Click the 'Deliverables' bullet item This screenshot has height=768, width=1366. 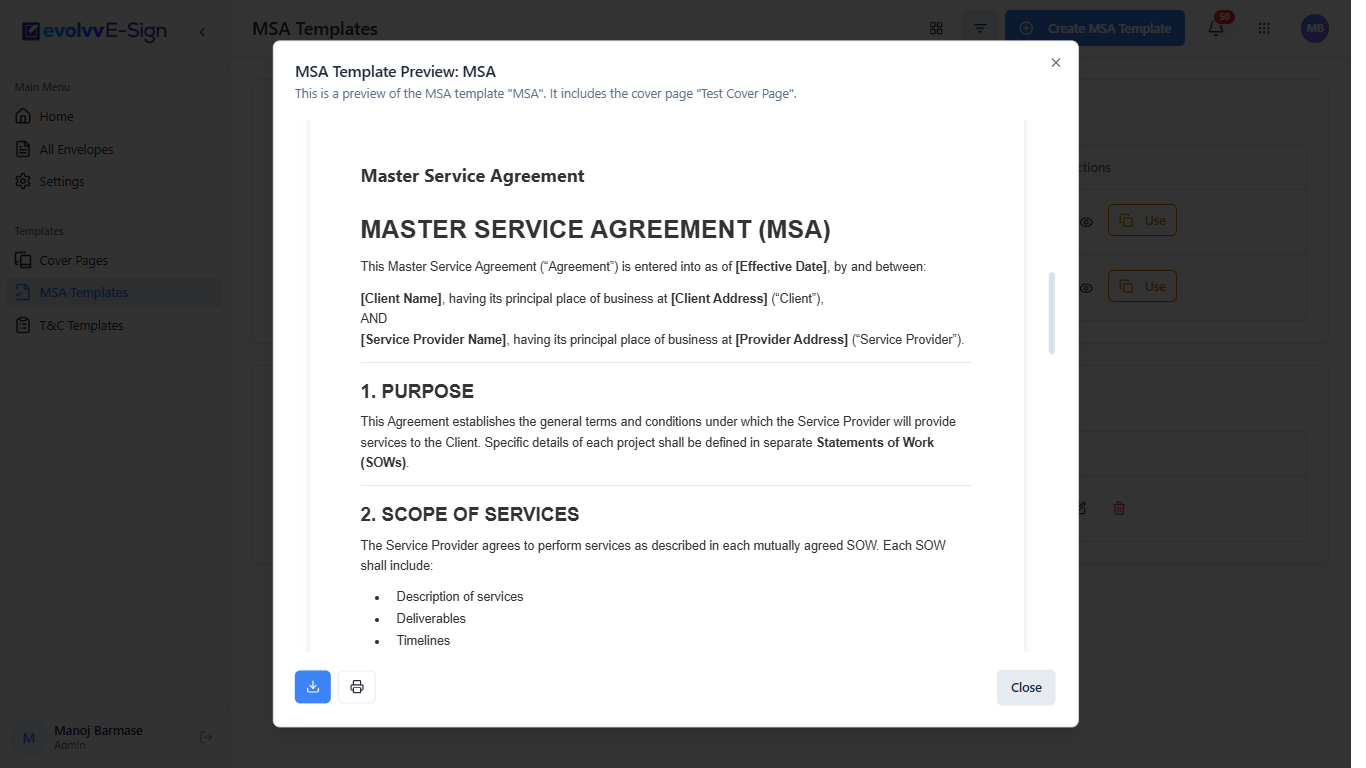[x=431, y=618]
